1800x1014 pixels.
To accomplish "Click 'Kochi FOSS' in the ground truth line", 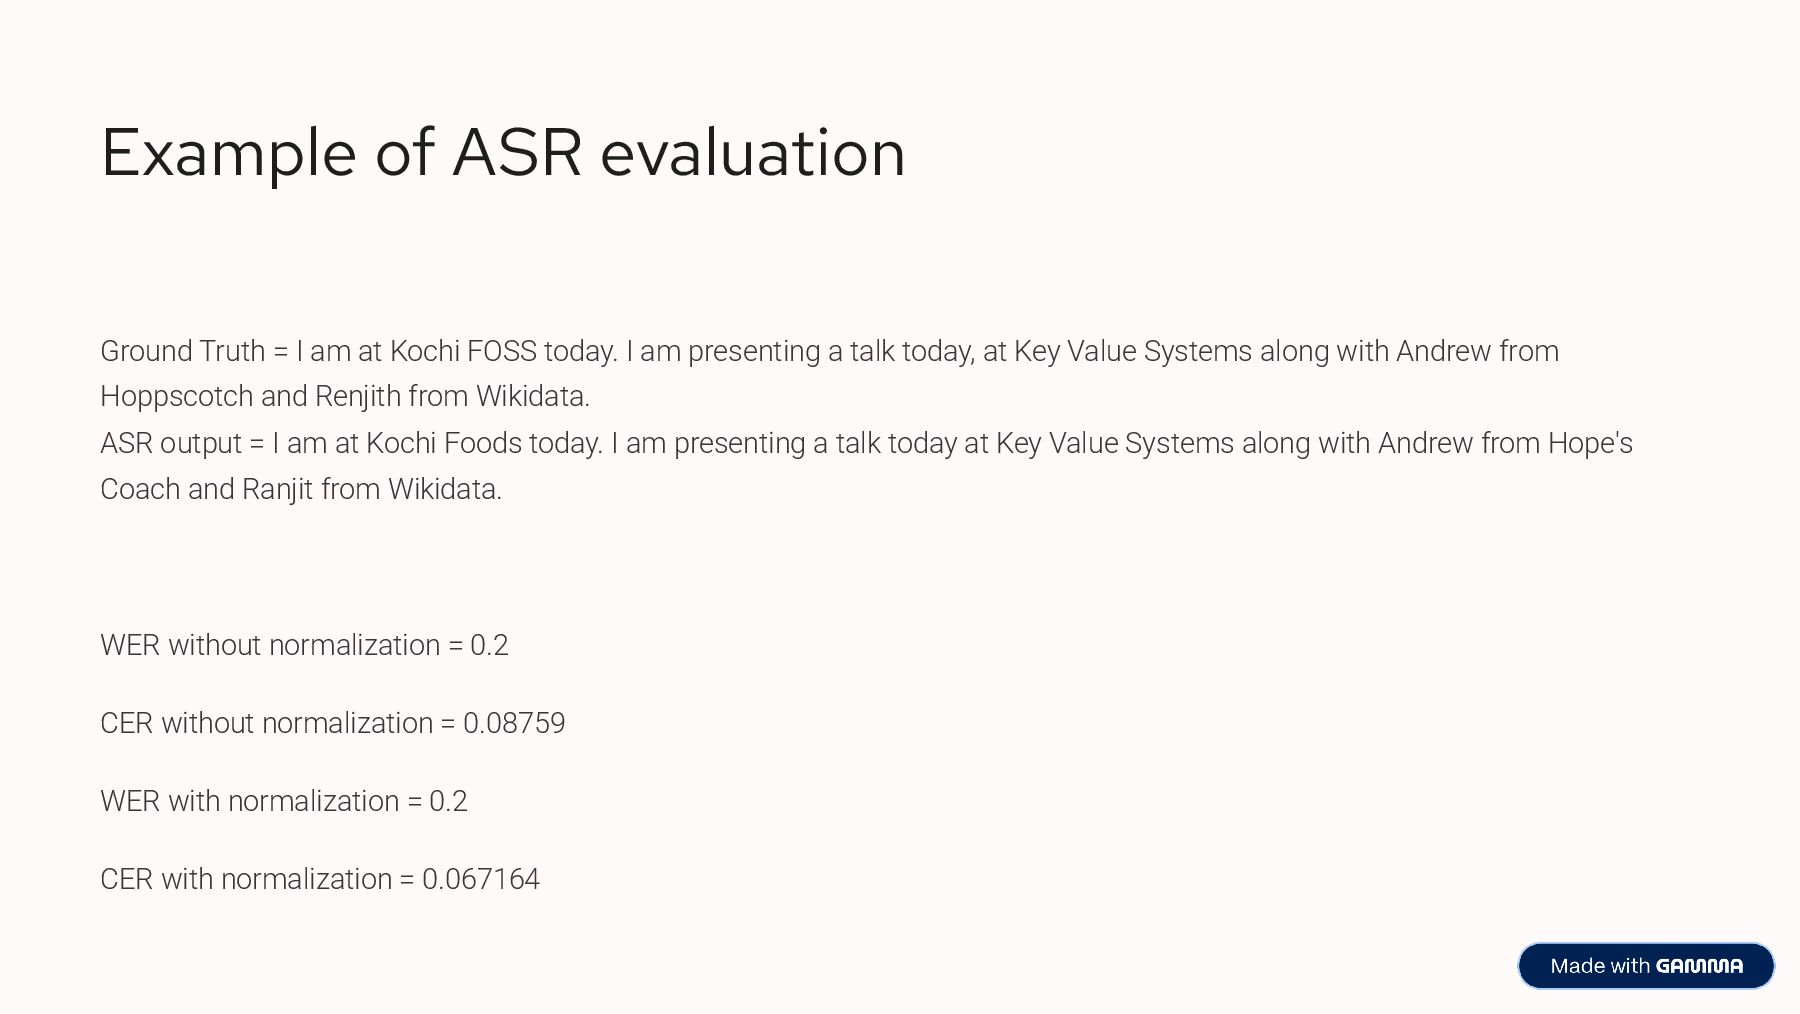I will [463, 351].
